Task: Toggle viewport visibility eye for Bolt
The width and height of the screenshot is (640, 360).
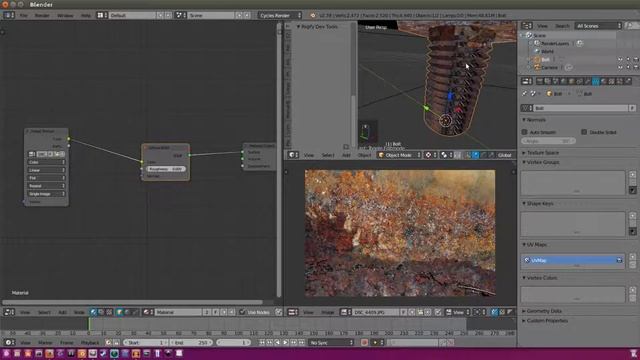Action: [x=620, y=60]
